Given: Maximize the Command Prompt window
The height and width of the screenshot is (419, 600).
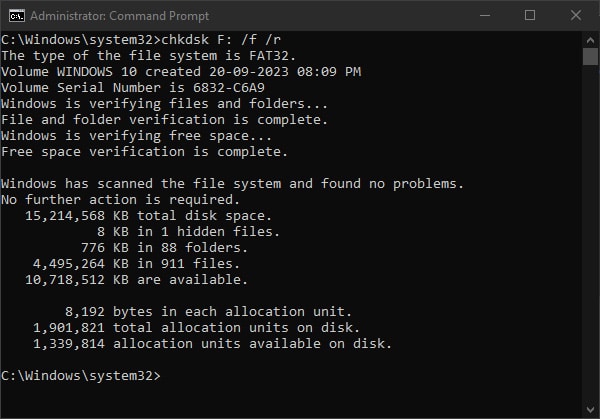Looking at the screenshot, I should point(530,15).
